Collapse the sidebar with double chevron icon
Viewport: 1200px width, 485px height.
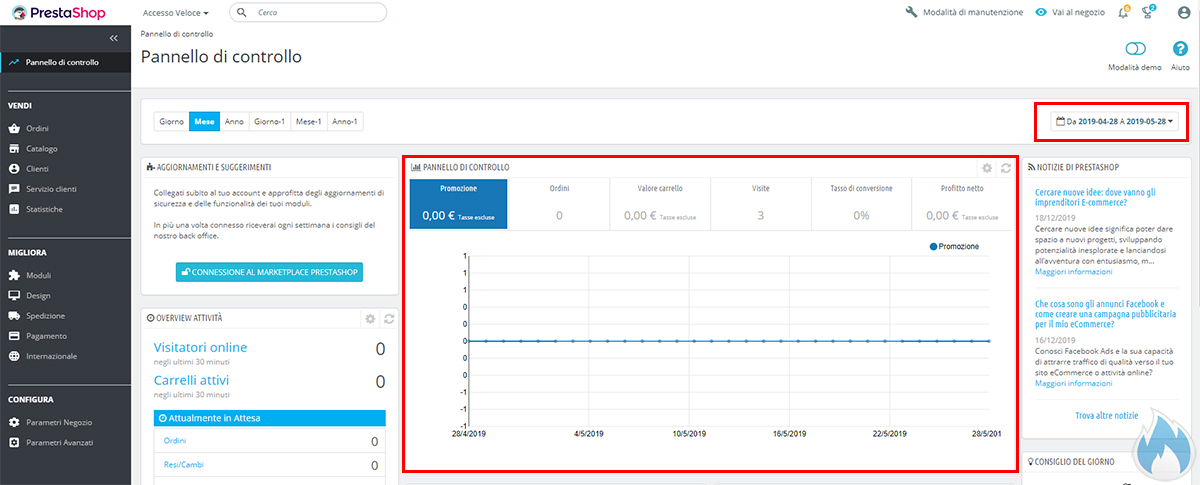point(113,38)
